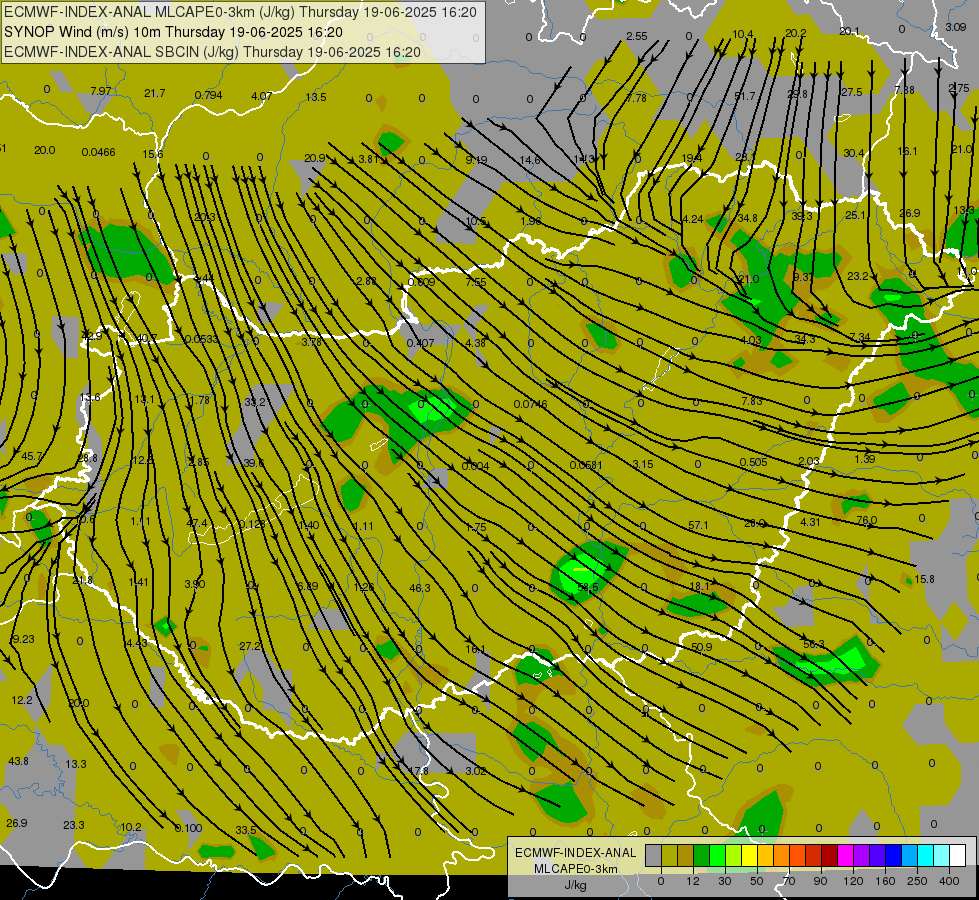Click the white swatch at the legend's end
Viewport: 979px width, 900px height.
[x=958, y=856]
